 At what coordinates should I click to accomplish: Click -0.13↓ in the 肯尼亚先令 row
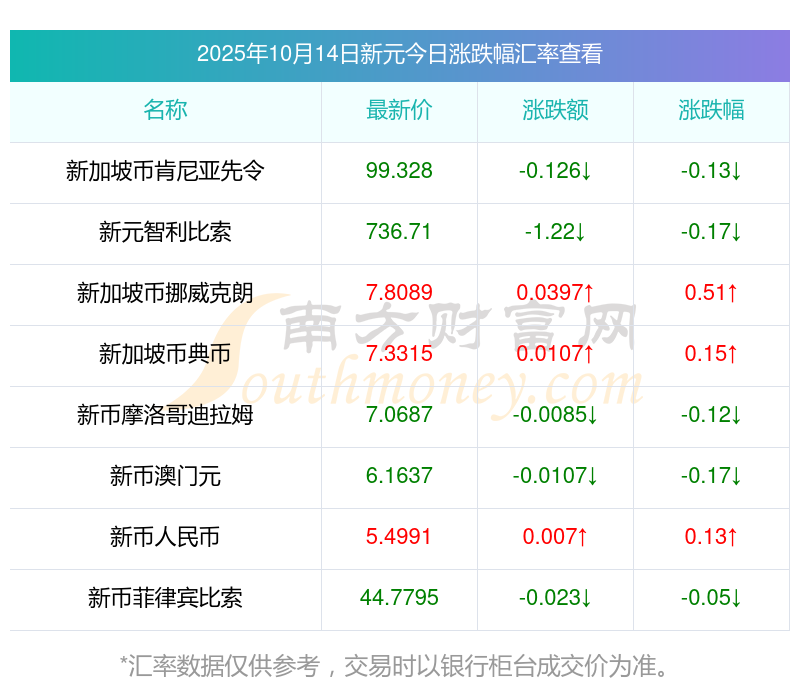point(711,171)
